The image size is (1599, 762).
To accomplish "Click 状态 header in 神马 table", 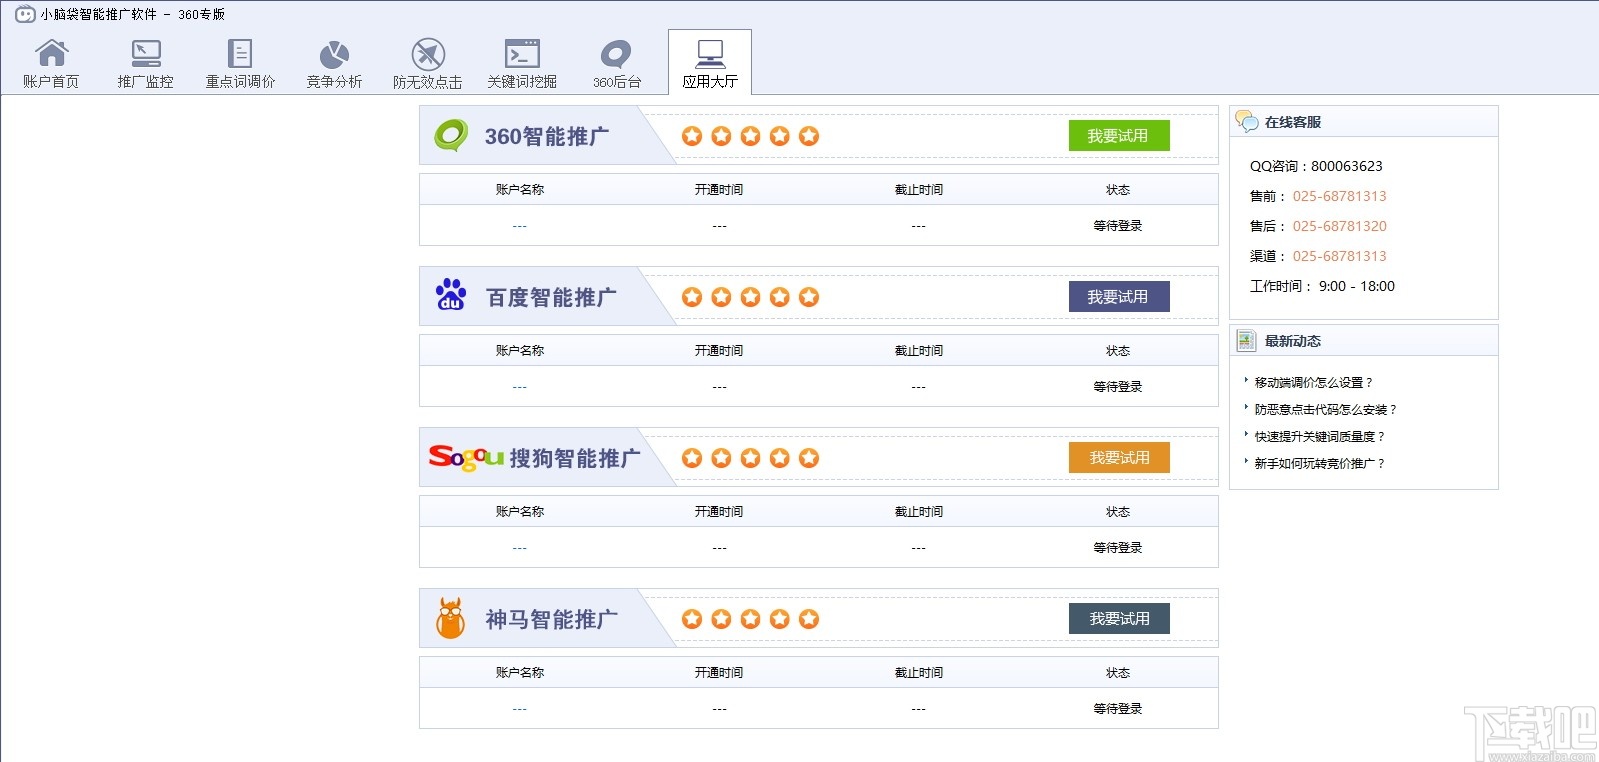I will coord(1118,673).
